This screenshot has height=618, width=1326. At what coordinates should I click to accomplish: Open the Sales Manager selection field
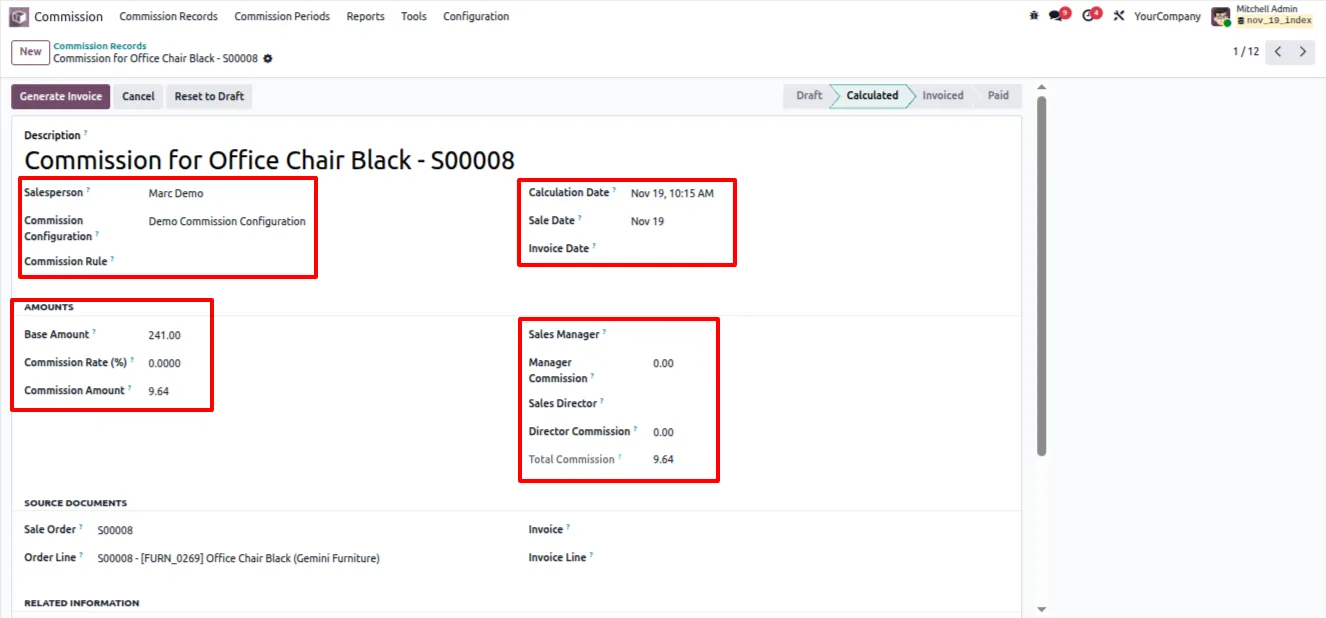point(832,335)
